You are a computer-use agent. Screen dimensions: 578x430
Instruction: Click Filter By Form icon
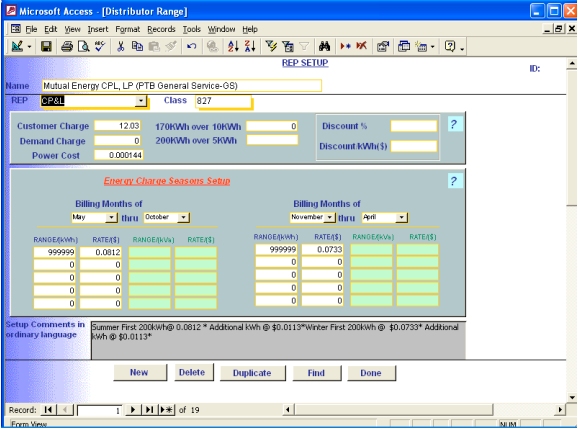[288, 46]
